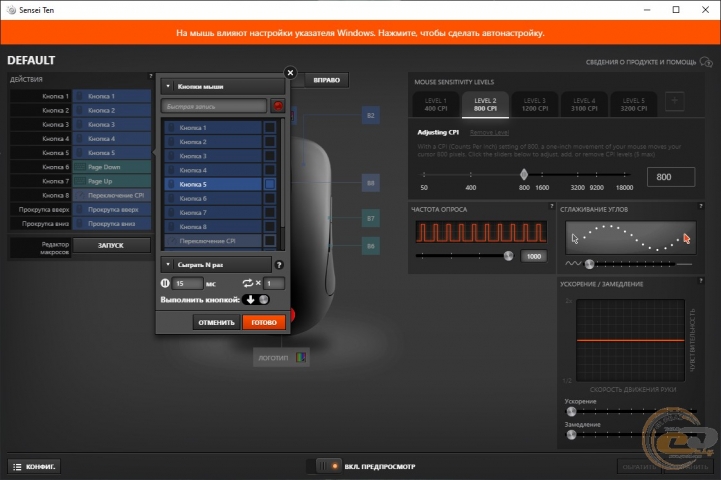Select B8 button marker on mouse
The image size is (721, 480).
tap(371, 183)
